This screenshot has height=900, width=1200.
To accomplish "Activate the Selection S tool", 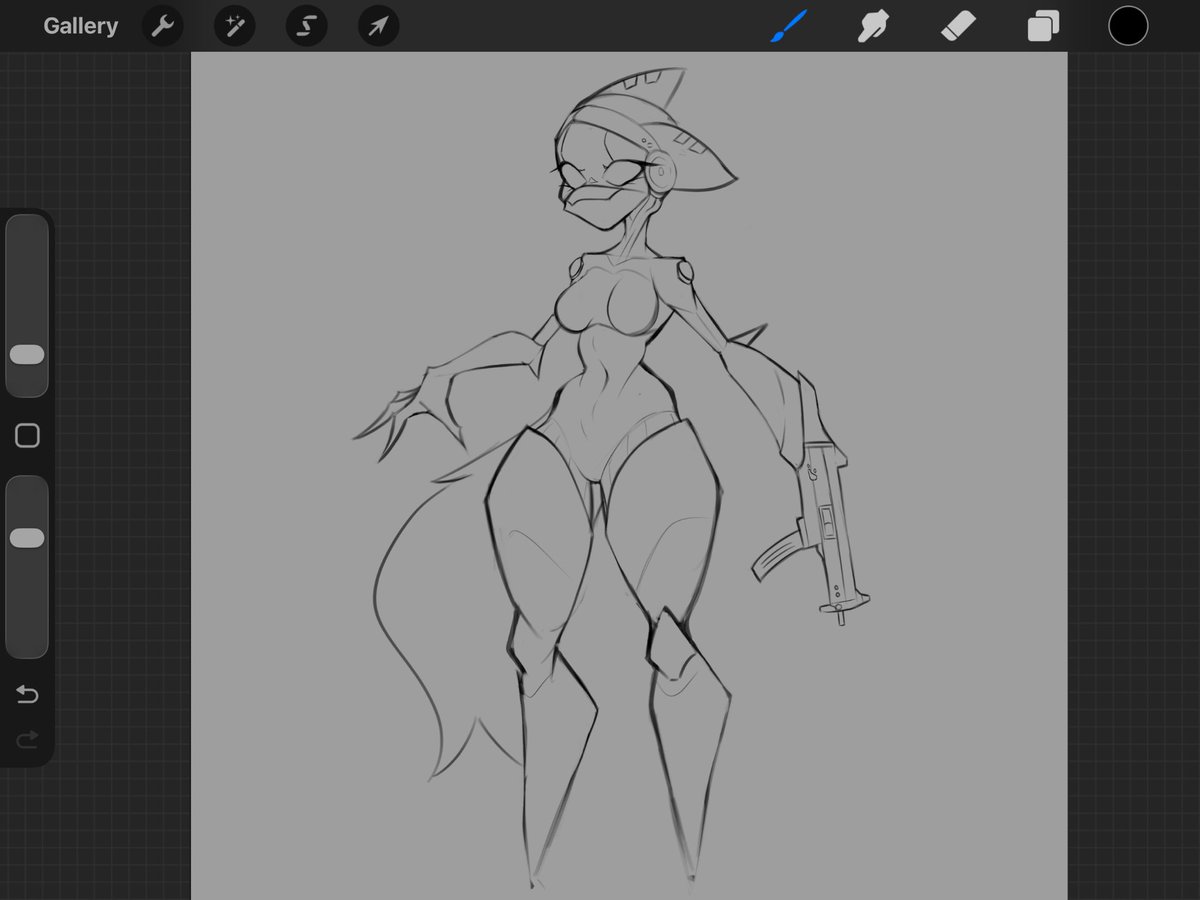I will pos(307,26).
